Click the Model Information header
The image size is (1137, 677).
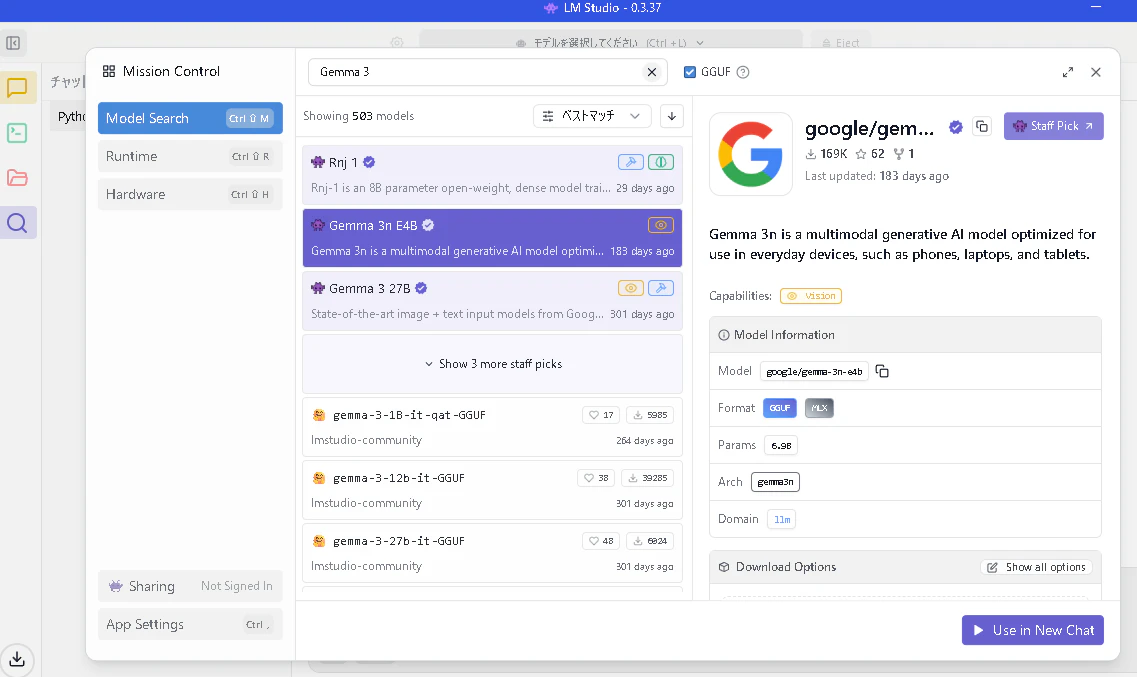[x=905, y=335]
